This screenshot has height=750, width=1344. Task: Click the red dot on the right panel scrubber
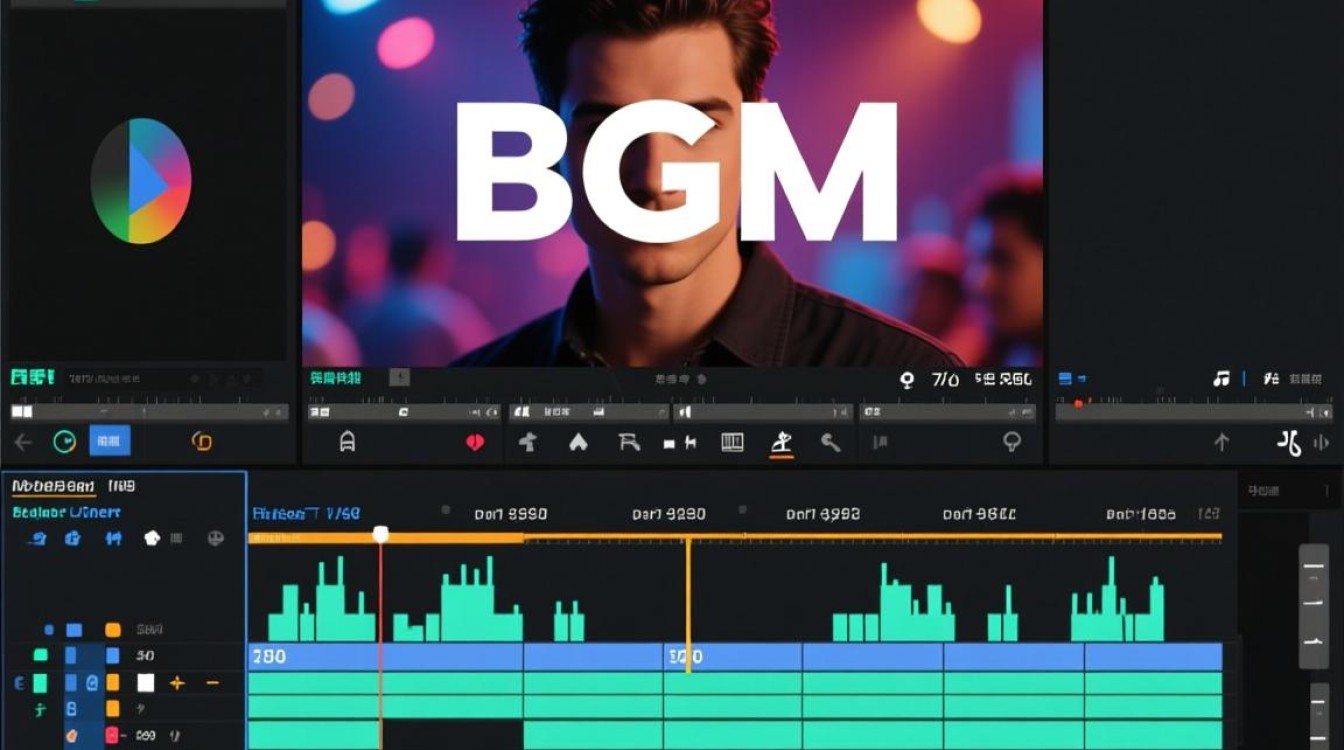1078,404
